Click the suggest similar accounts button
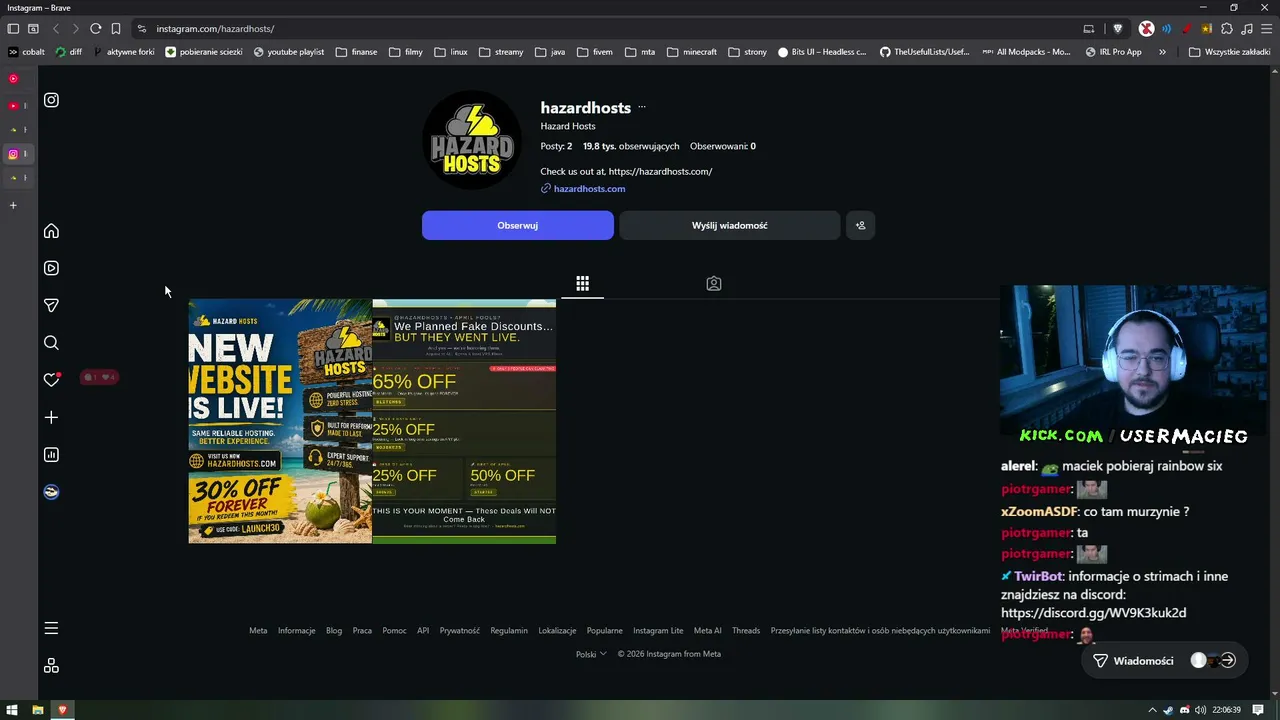This screenshot has width=1280, height=720. [x=860, y=225]
